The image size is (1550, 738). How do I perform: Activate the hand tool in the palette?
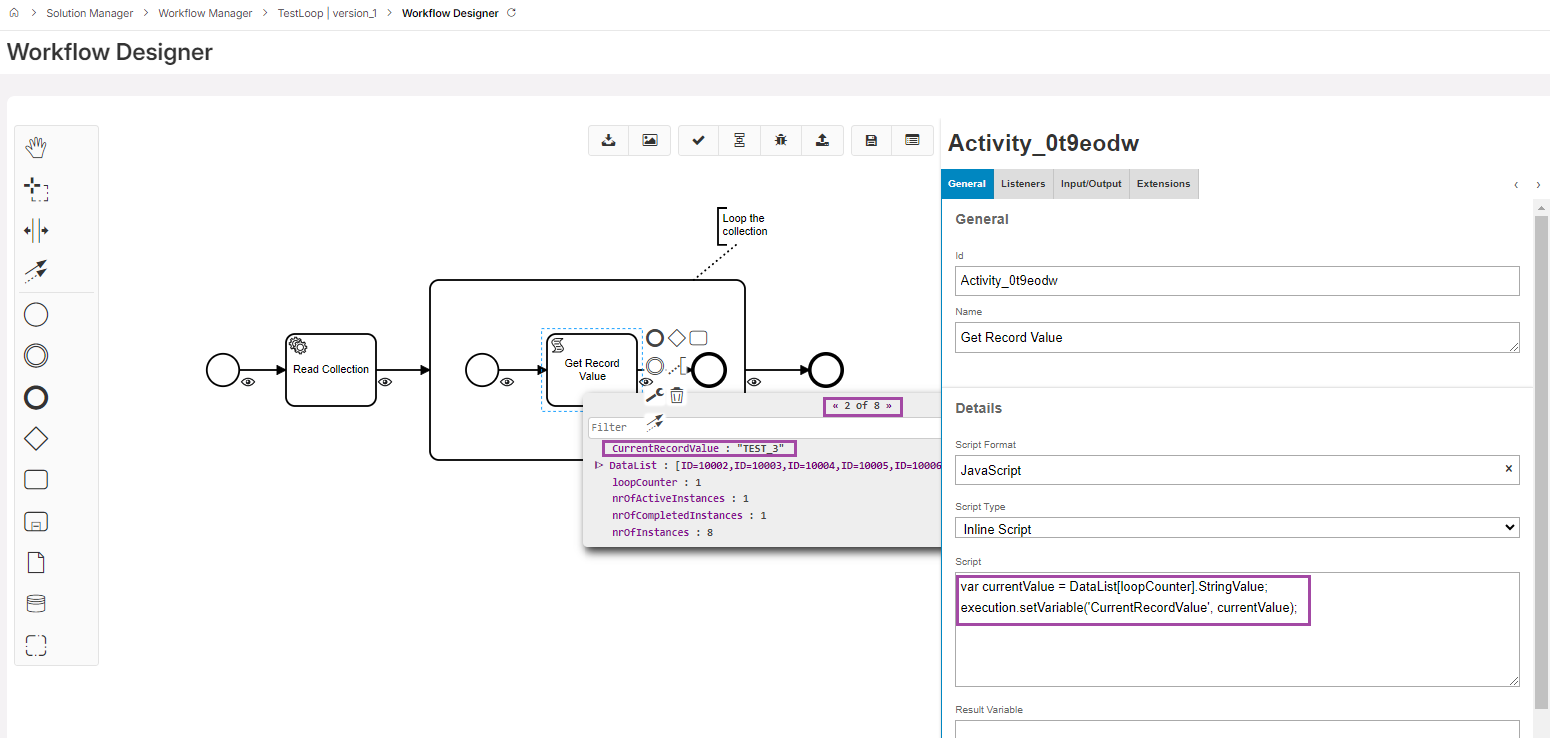pos(36,148)
